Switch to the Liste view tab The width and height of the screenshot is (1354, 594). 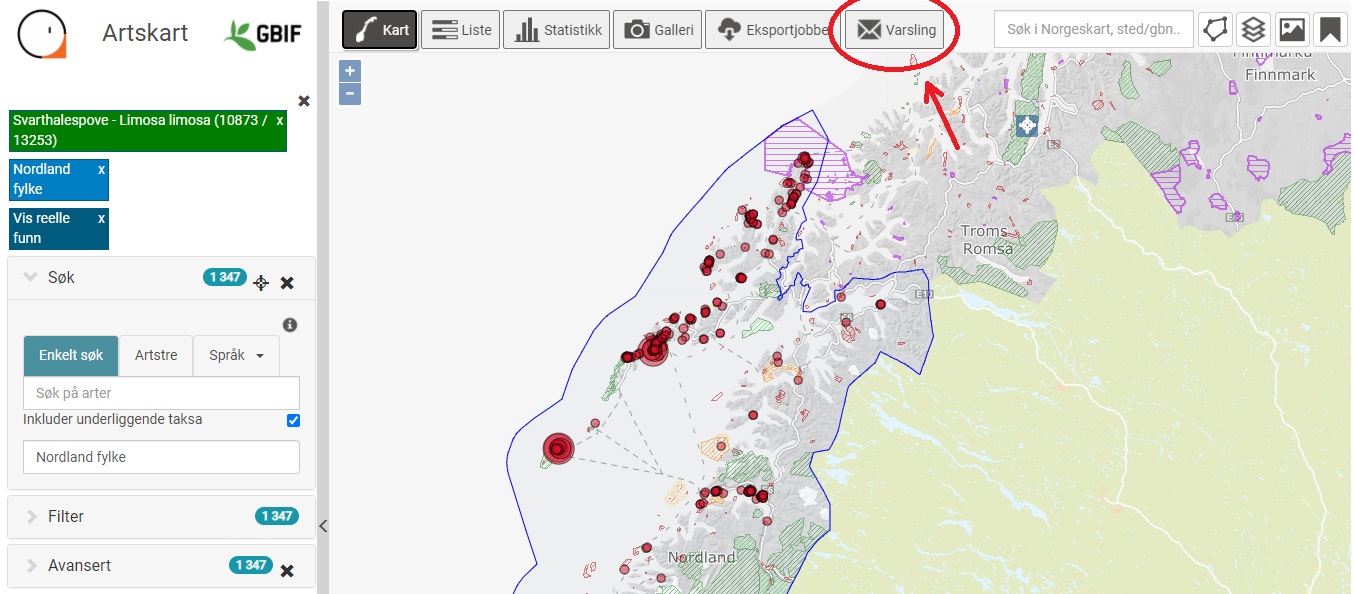click(x=461, y=30)
